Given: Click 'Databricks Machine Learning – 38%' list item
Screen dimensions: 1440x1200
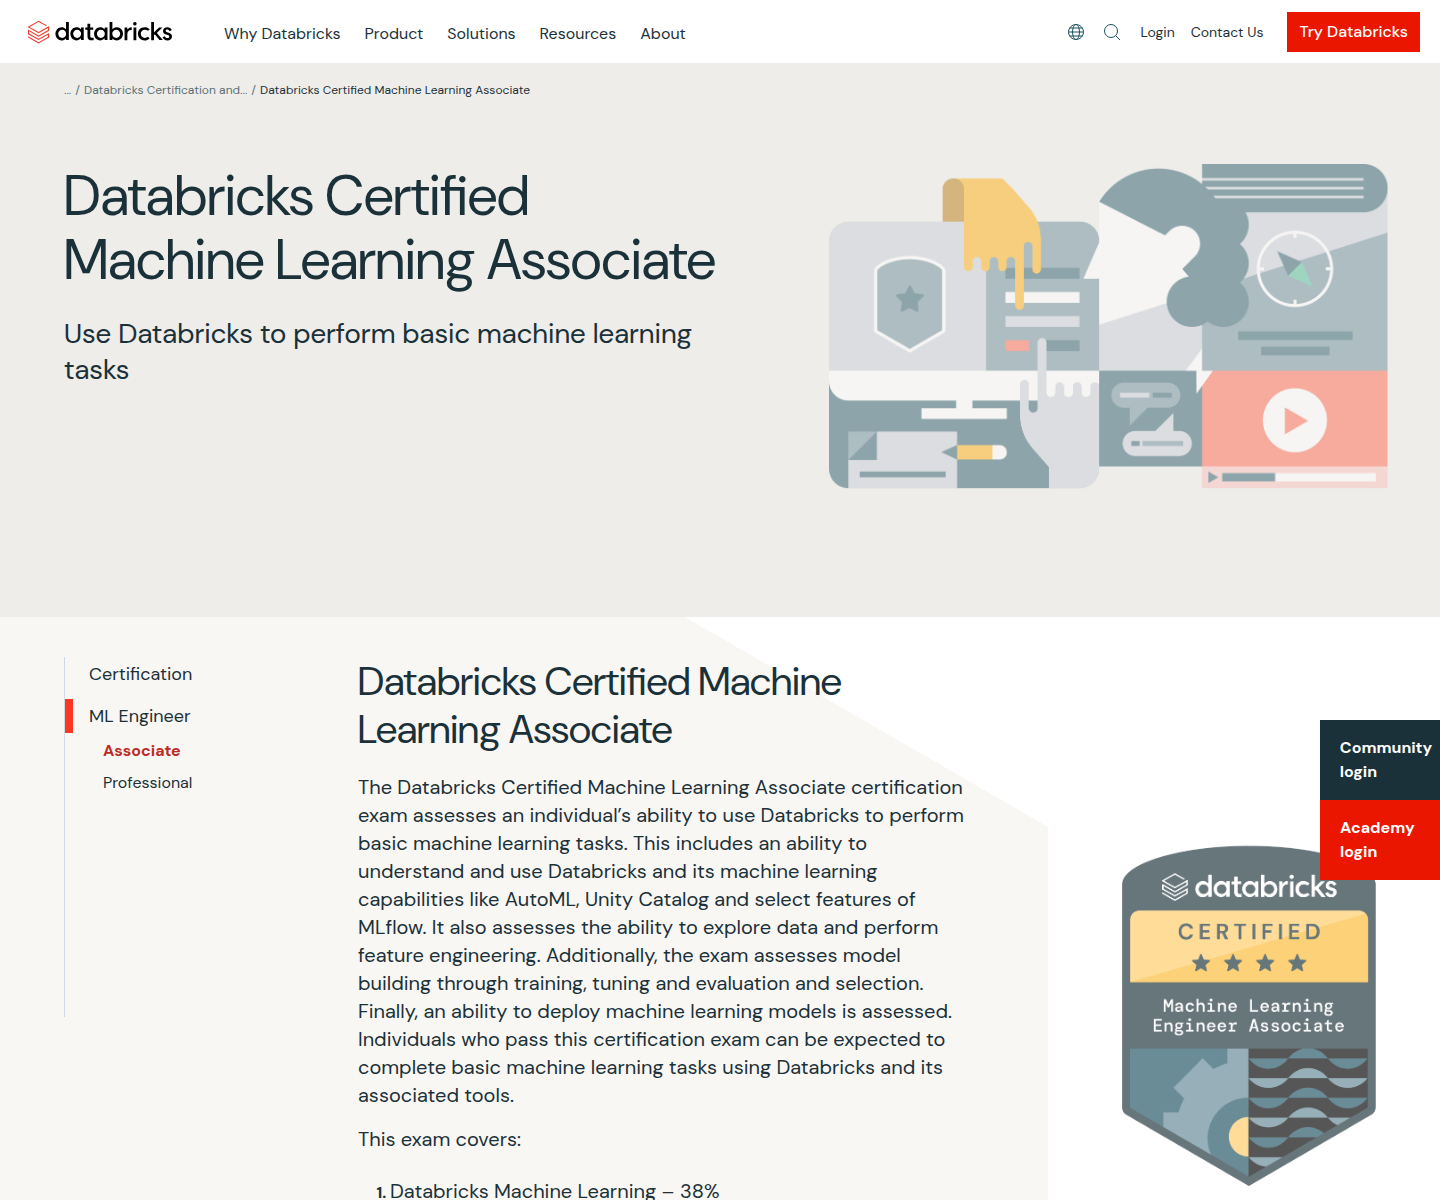Looking at the screenshot, I should pos(555,1191).
